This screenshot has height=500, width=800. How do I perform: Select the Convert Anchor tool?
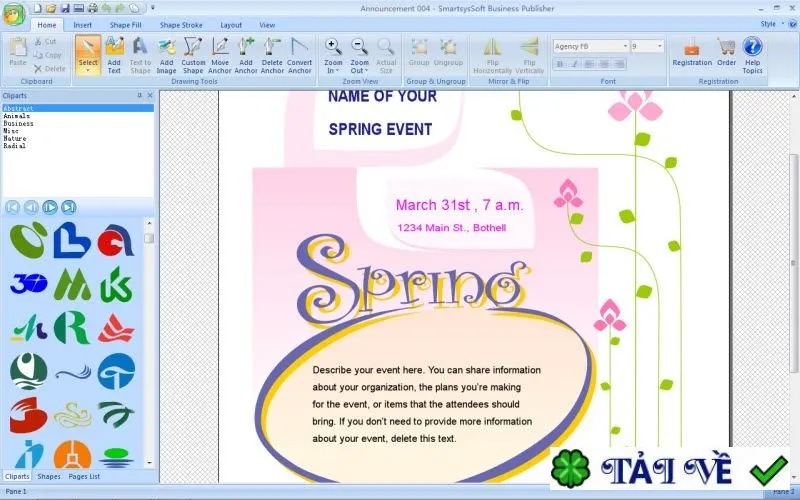click(x=299, y=55)
